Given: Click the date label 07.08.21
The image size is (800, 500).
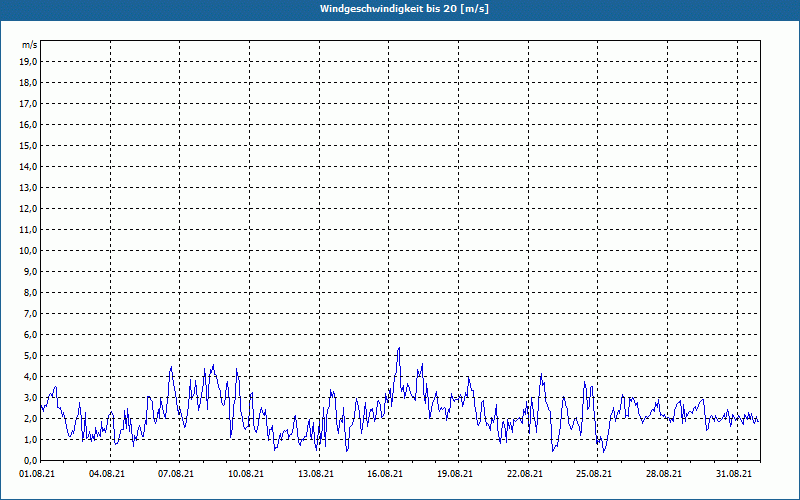Looking at the screenshot, I should pos(176,474).
